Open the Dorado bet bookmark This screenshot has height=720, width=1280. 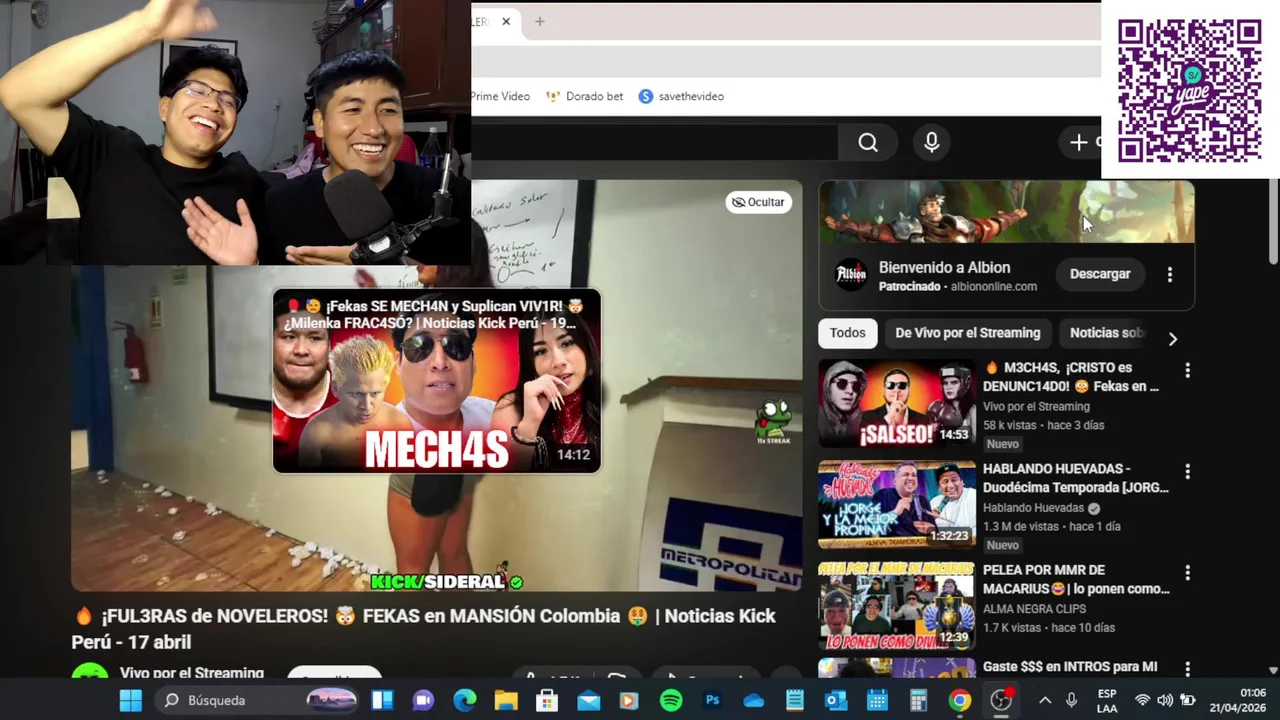pyautogui.click(x=584, y=96)
